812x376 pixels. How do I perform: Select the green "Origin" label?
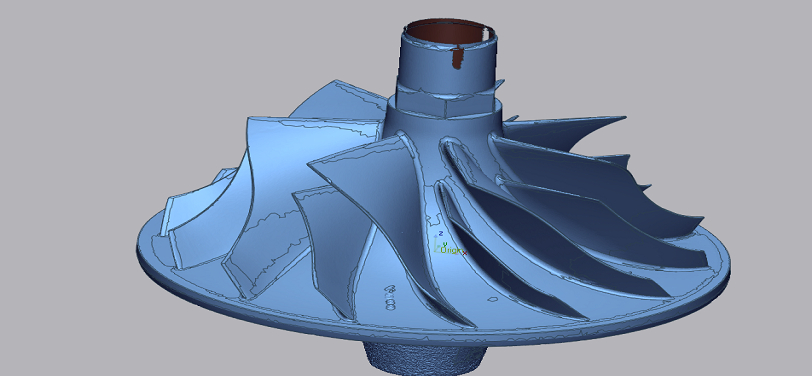coord(452,251)
